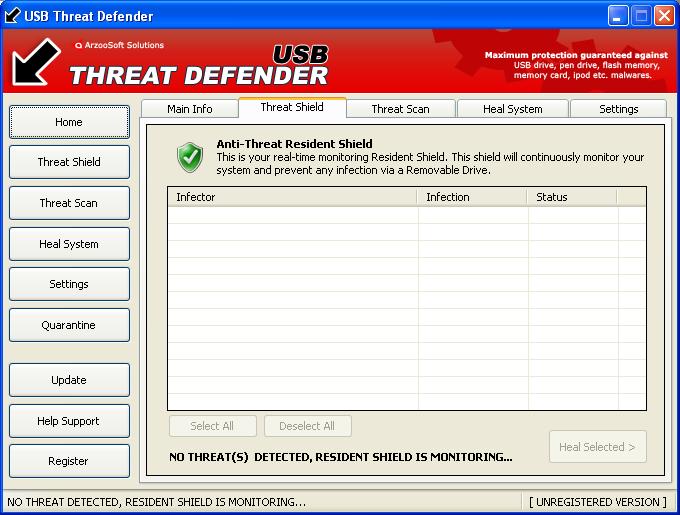Sort by the Infection column header
This screenshot has width=680, height=515.
click(472, 197)
